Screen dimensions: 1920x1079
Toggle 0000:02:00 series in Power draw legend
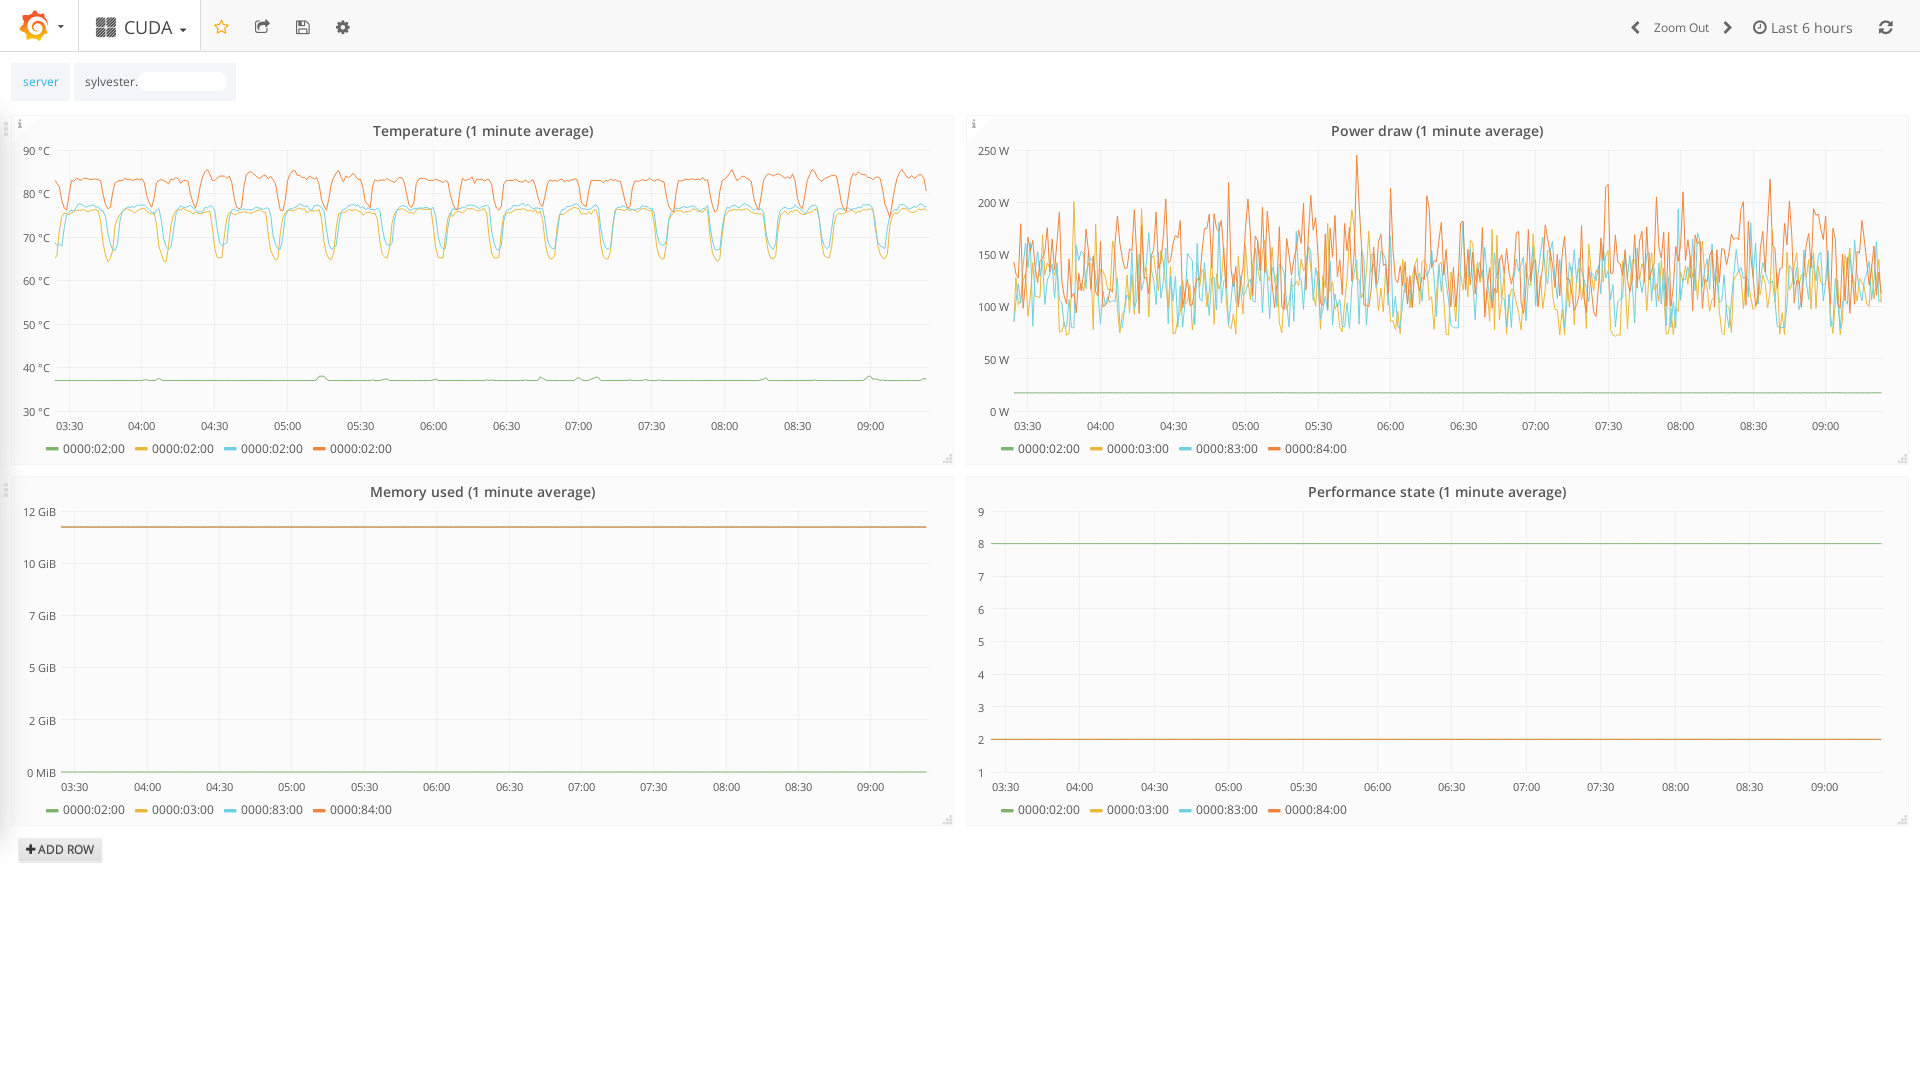point(1049,449)
